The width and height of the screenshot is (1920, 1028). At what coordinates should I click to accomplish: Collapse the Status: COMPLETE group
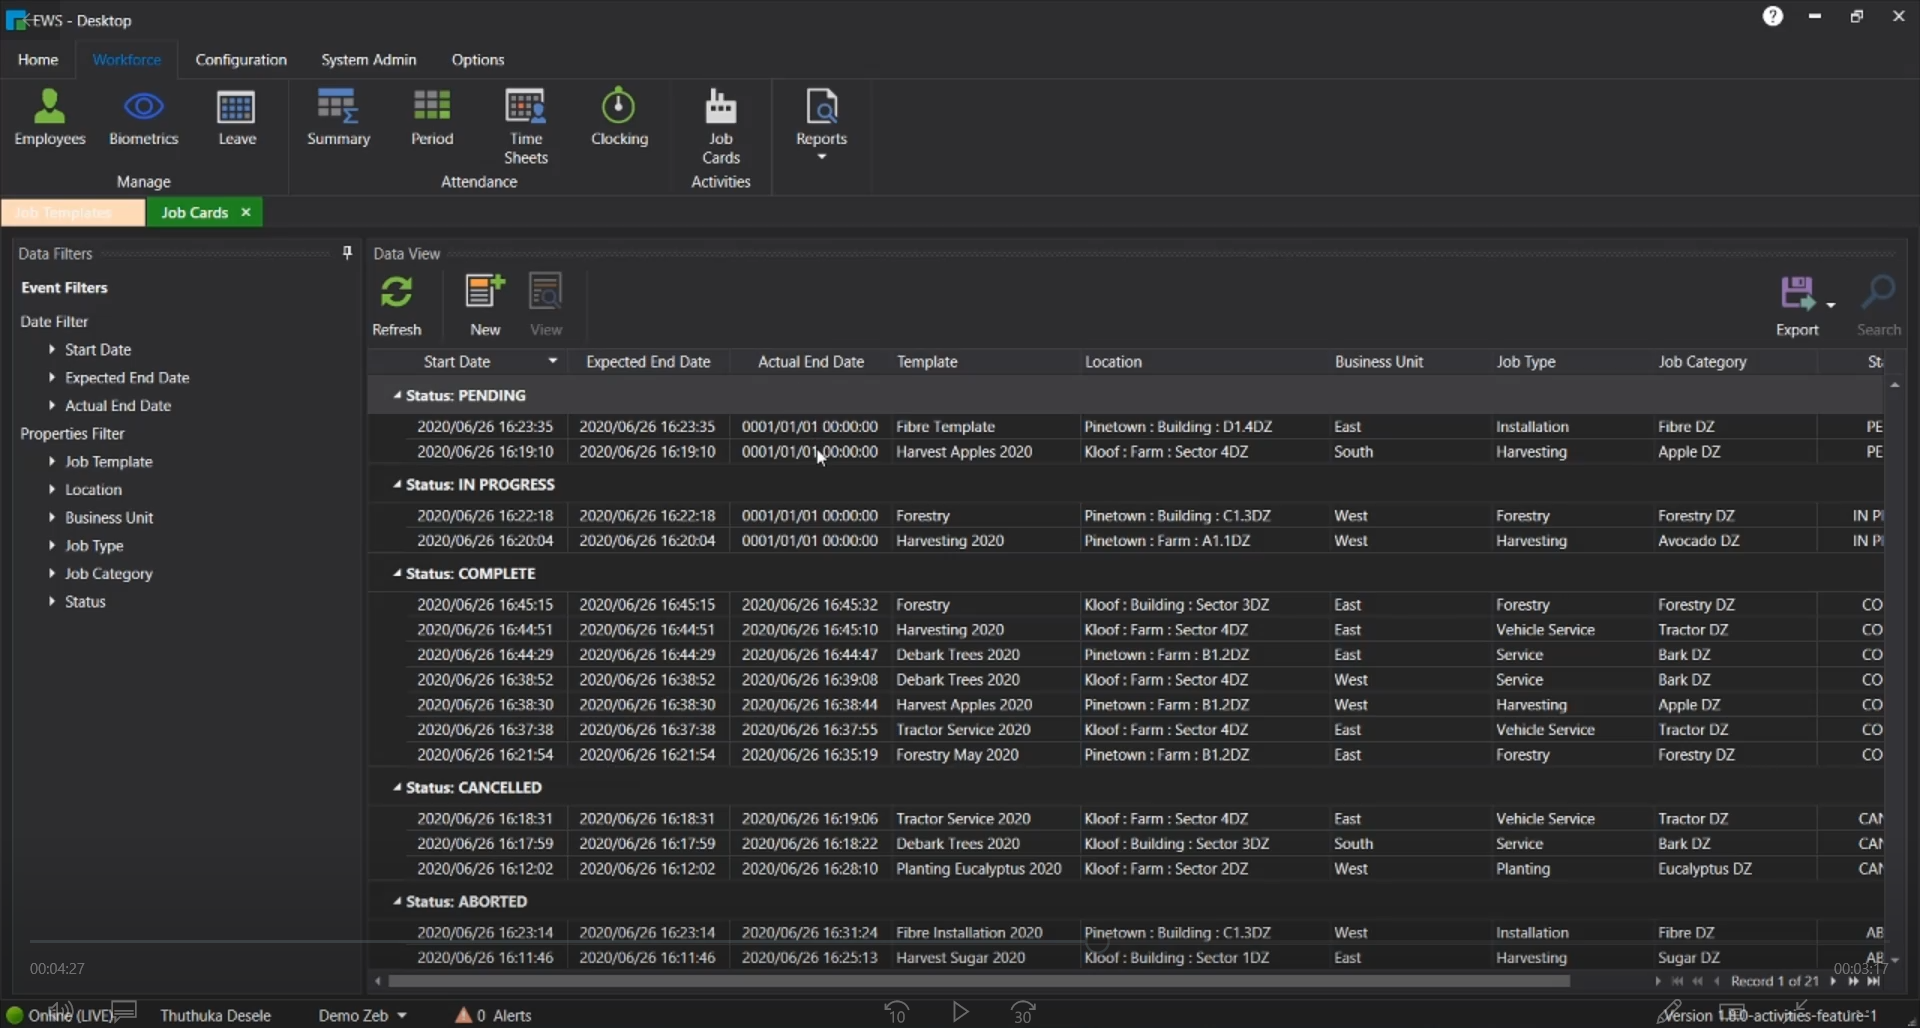(x=397, y=574)
